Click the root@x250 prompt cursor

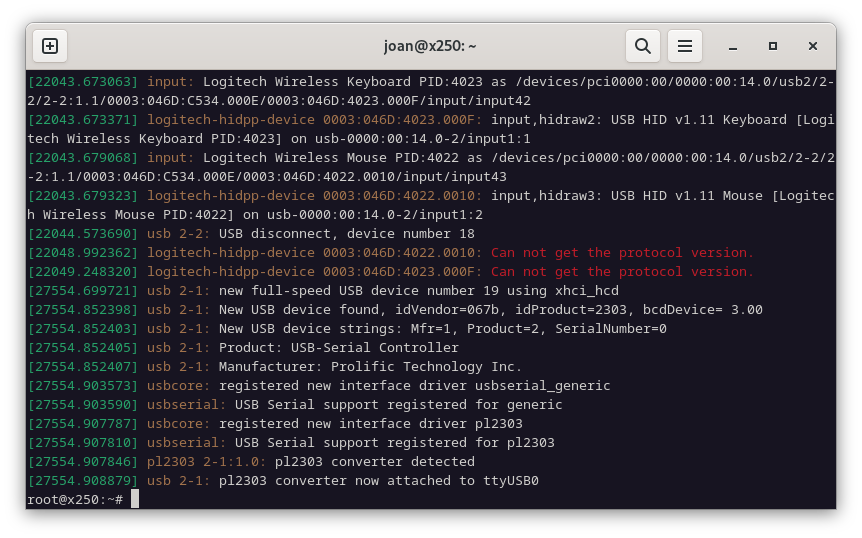coord(135,499)
